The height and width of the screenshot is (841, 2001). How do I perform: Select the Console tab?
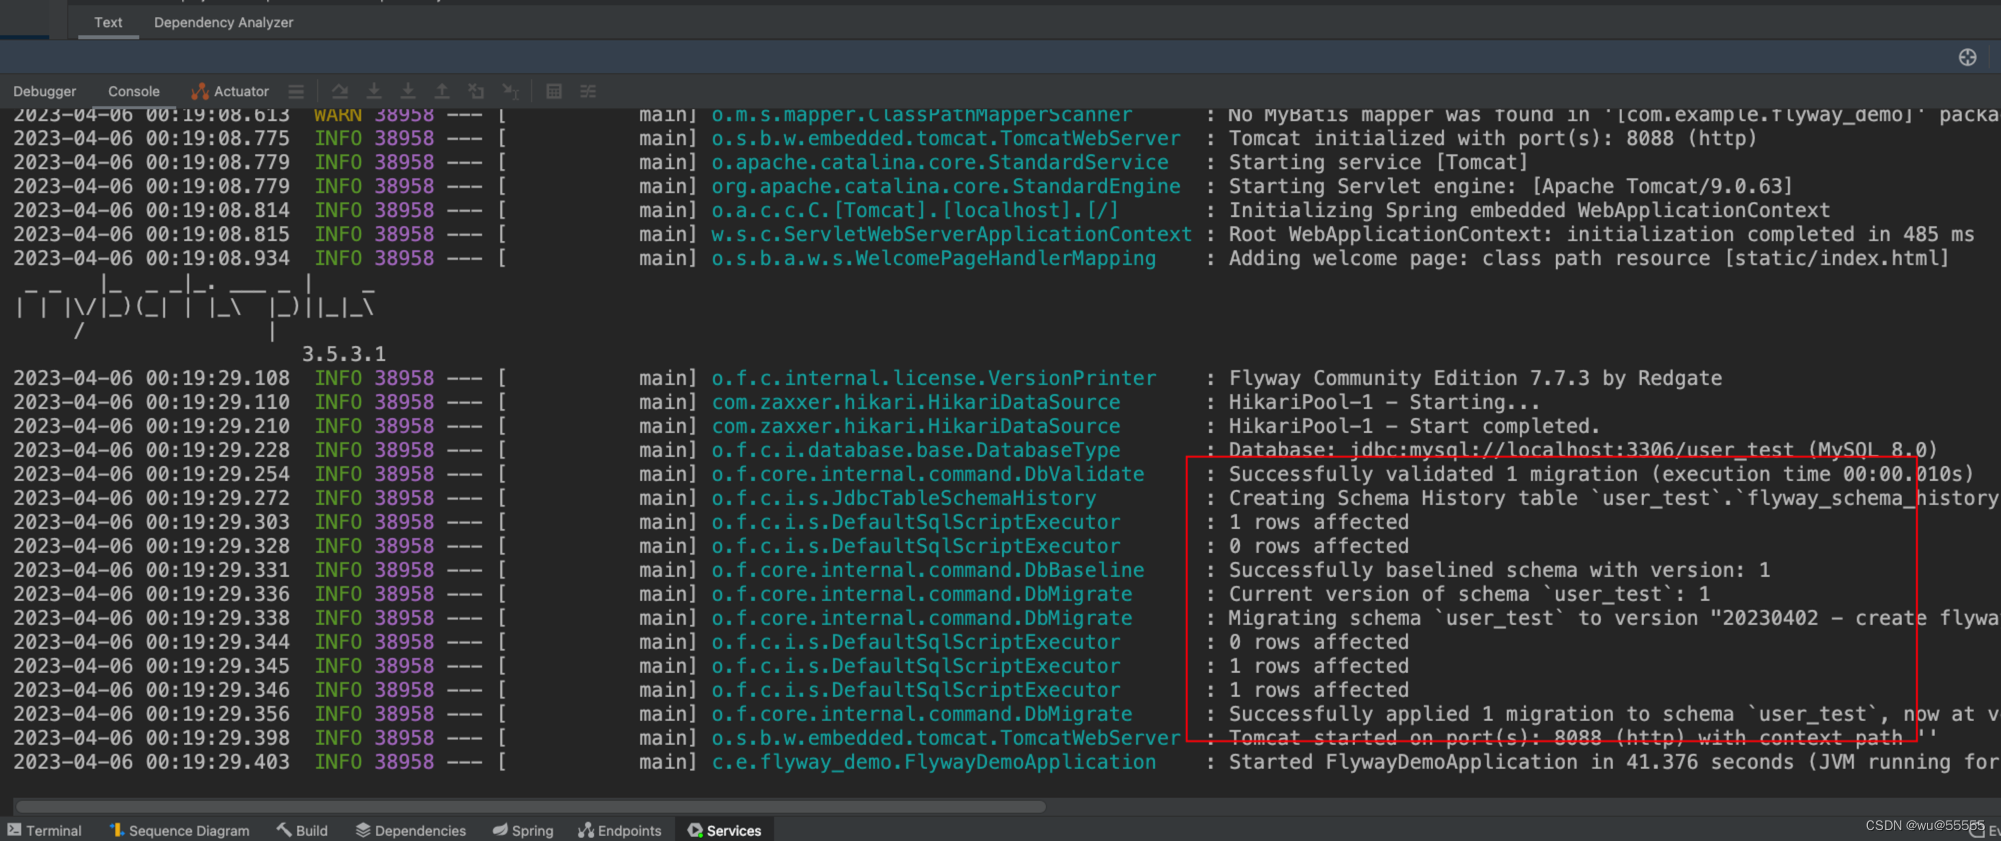(x=134, y=91)
